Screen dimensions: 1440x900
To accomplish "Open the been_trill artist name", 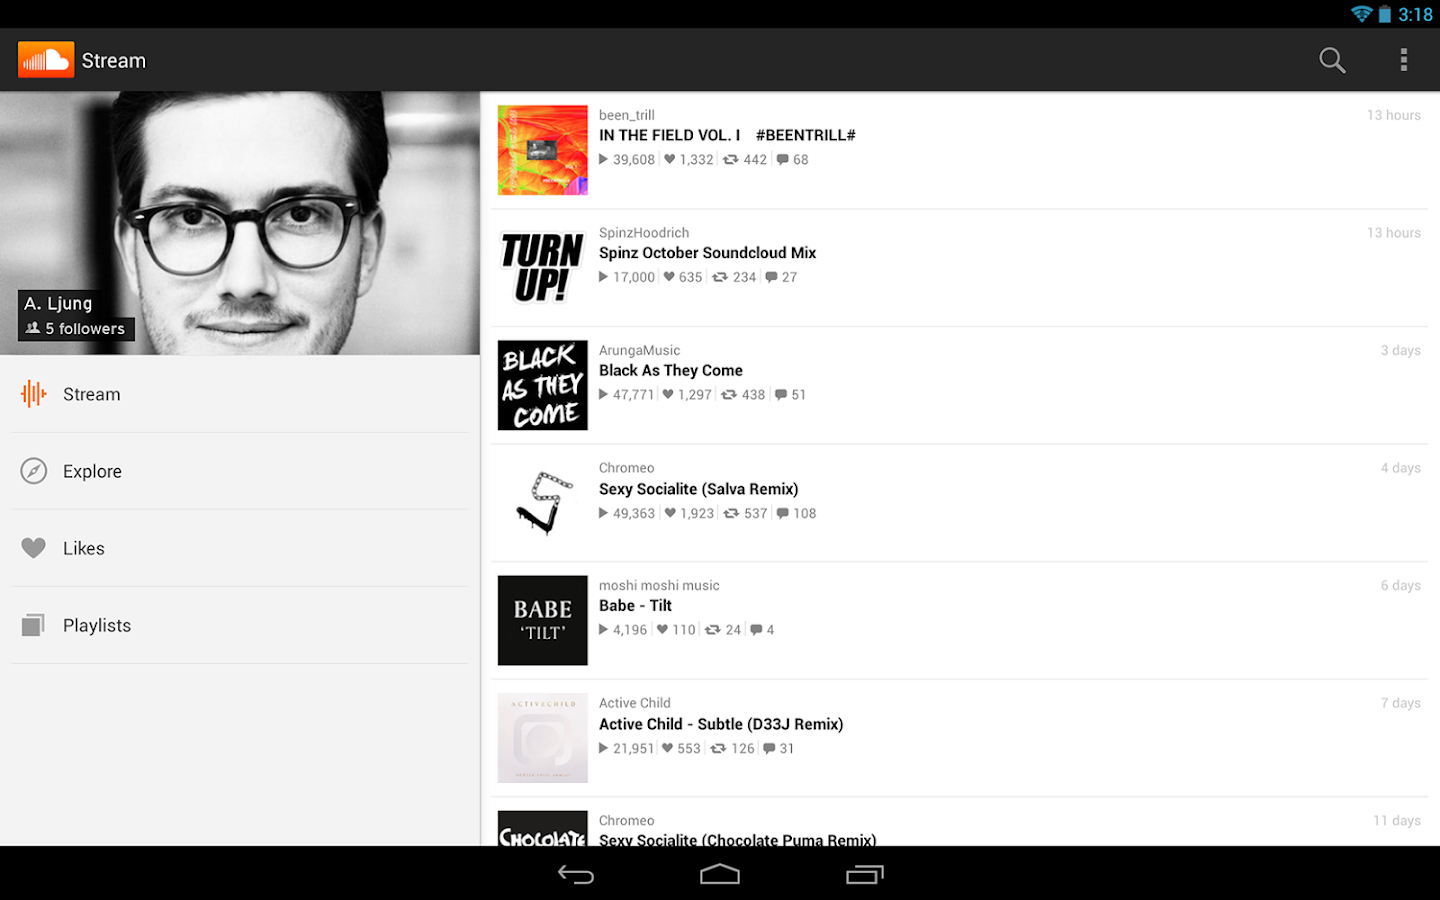I will click(x=627, y=115).
